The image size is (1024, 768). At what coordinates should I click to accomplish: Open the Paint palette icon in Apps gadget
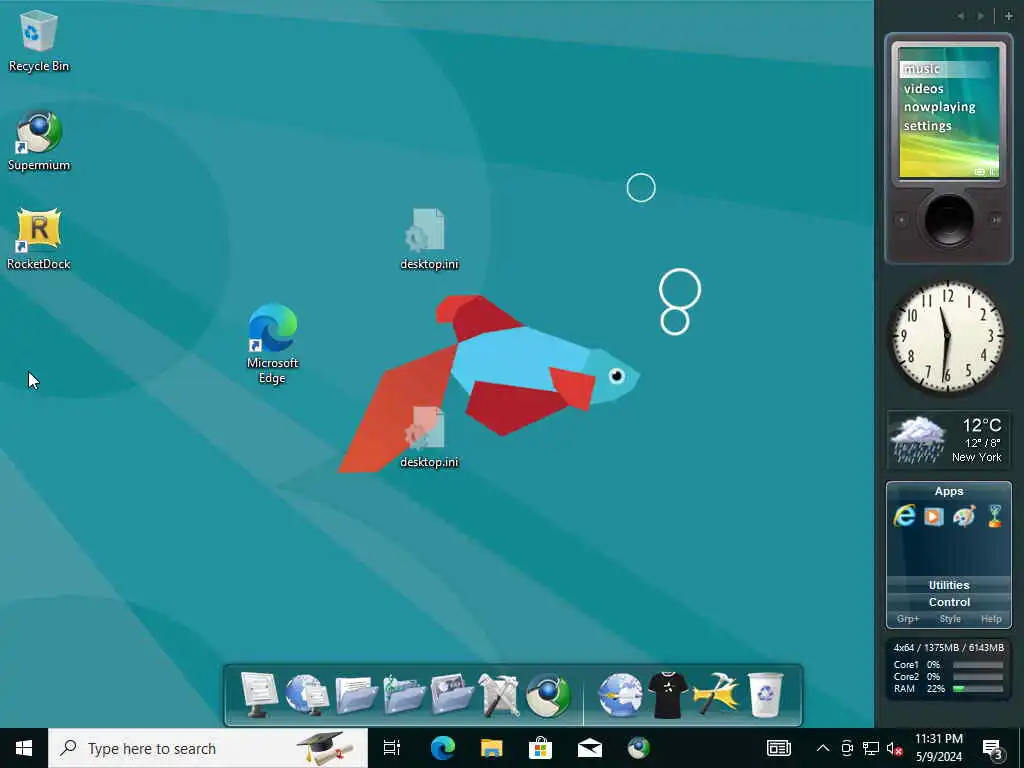(964, 516)
